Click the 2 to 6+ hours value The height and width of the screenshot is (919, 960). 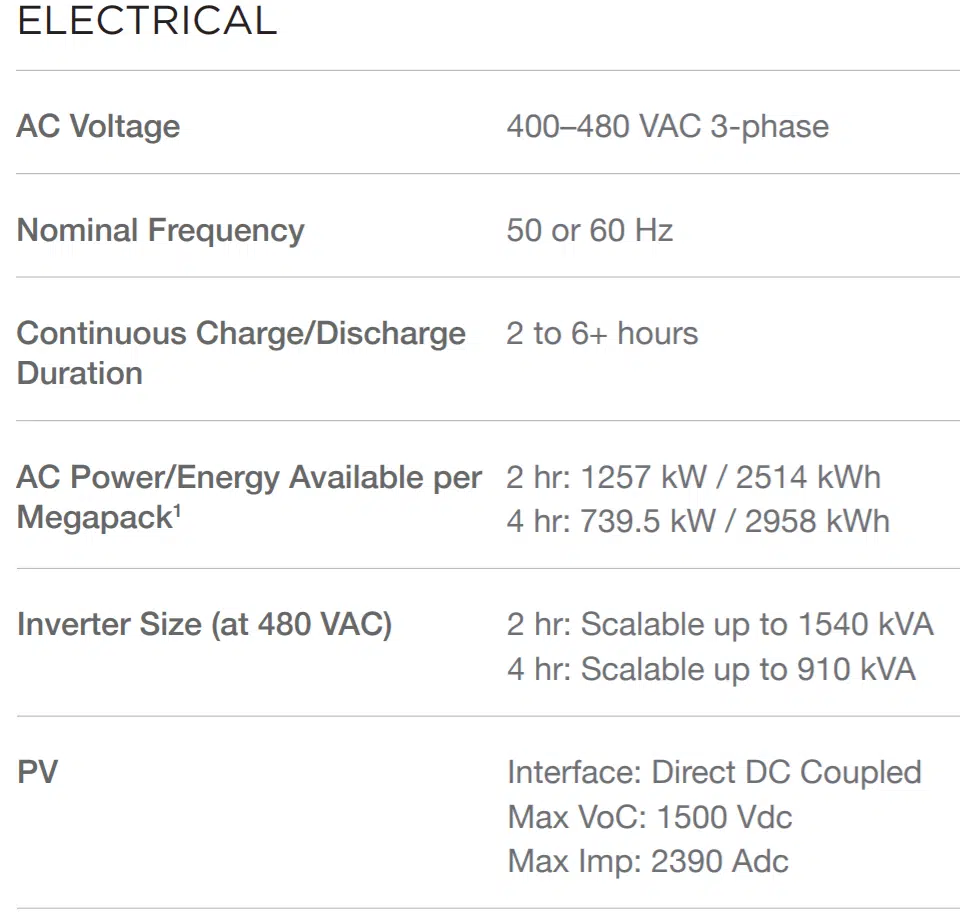pos(602,333)
